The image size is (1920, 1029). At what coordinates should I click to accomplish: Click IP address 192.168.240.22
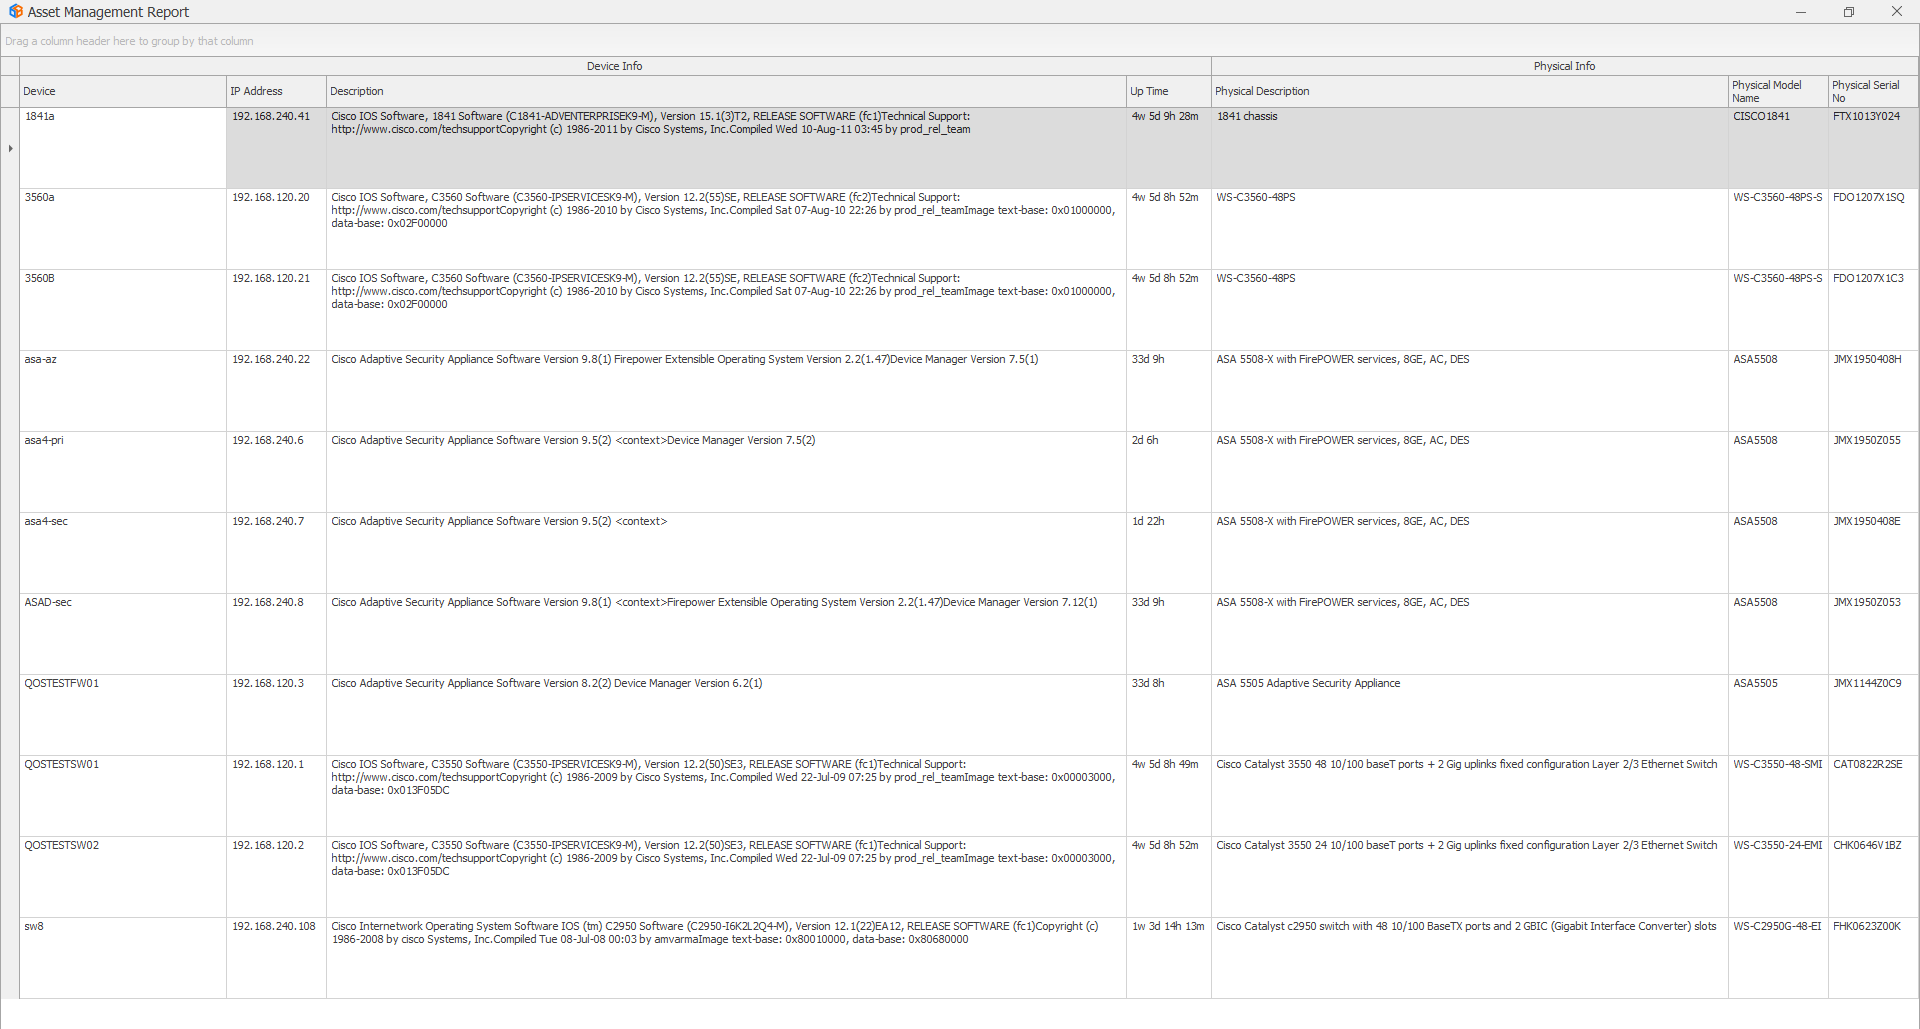(276, 391)
